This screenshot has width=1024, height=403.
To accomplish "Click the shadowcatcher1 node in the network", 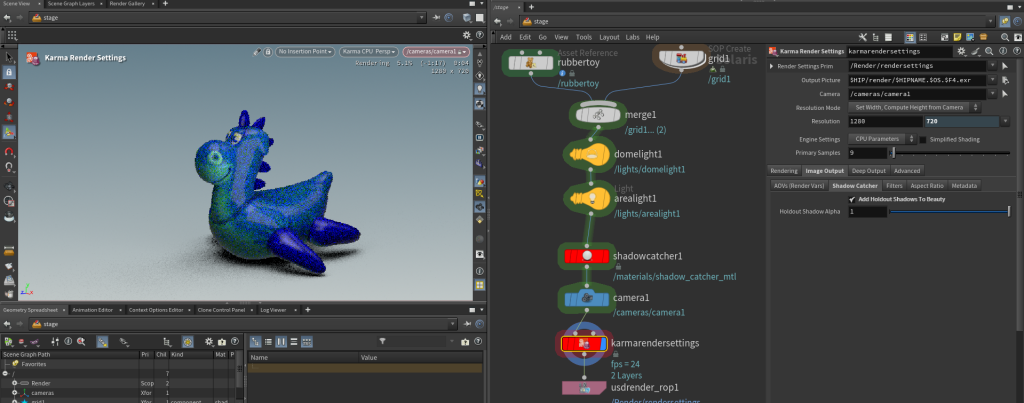I will click(587, 256).
